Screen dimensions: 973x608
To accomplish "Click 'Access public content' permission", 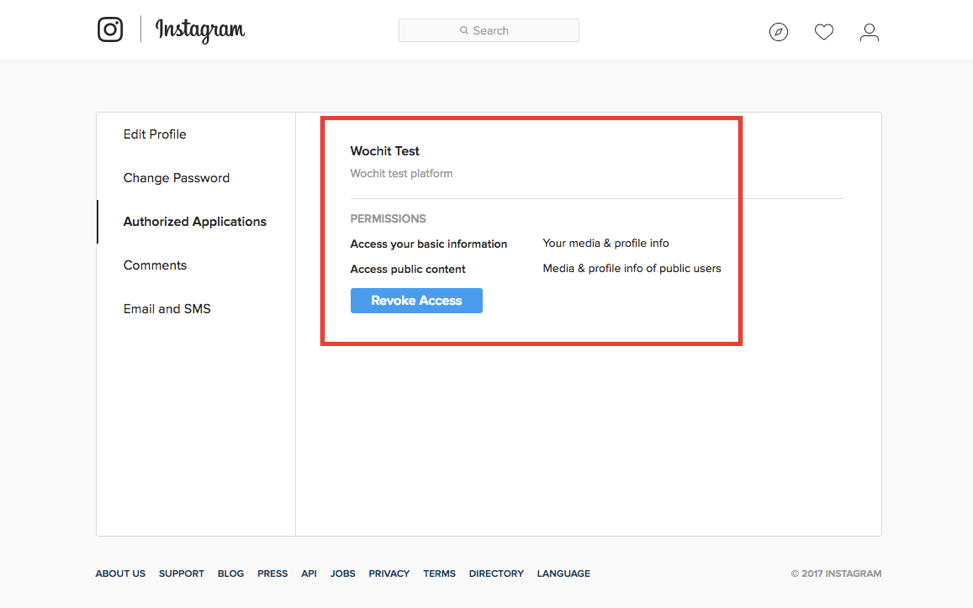I will [x=408, y=269].
